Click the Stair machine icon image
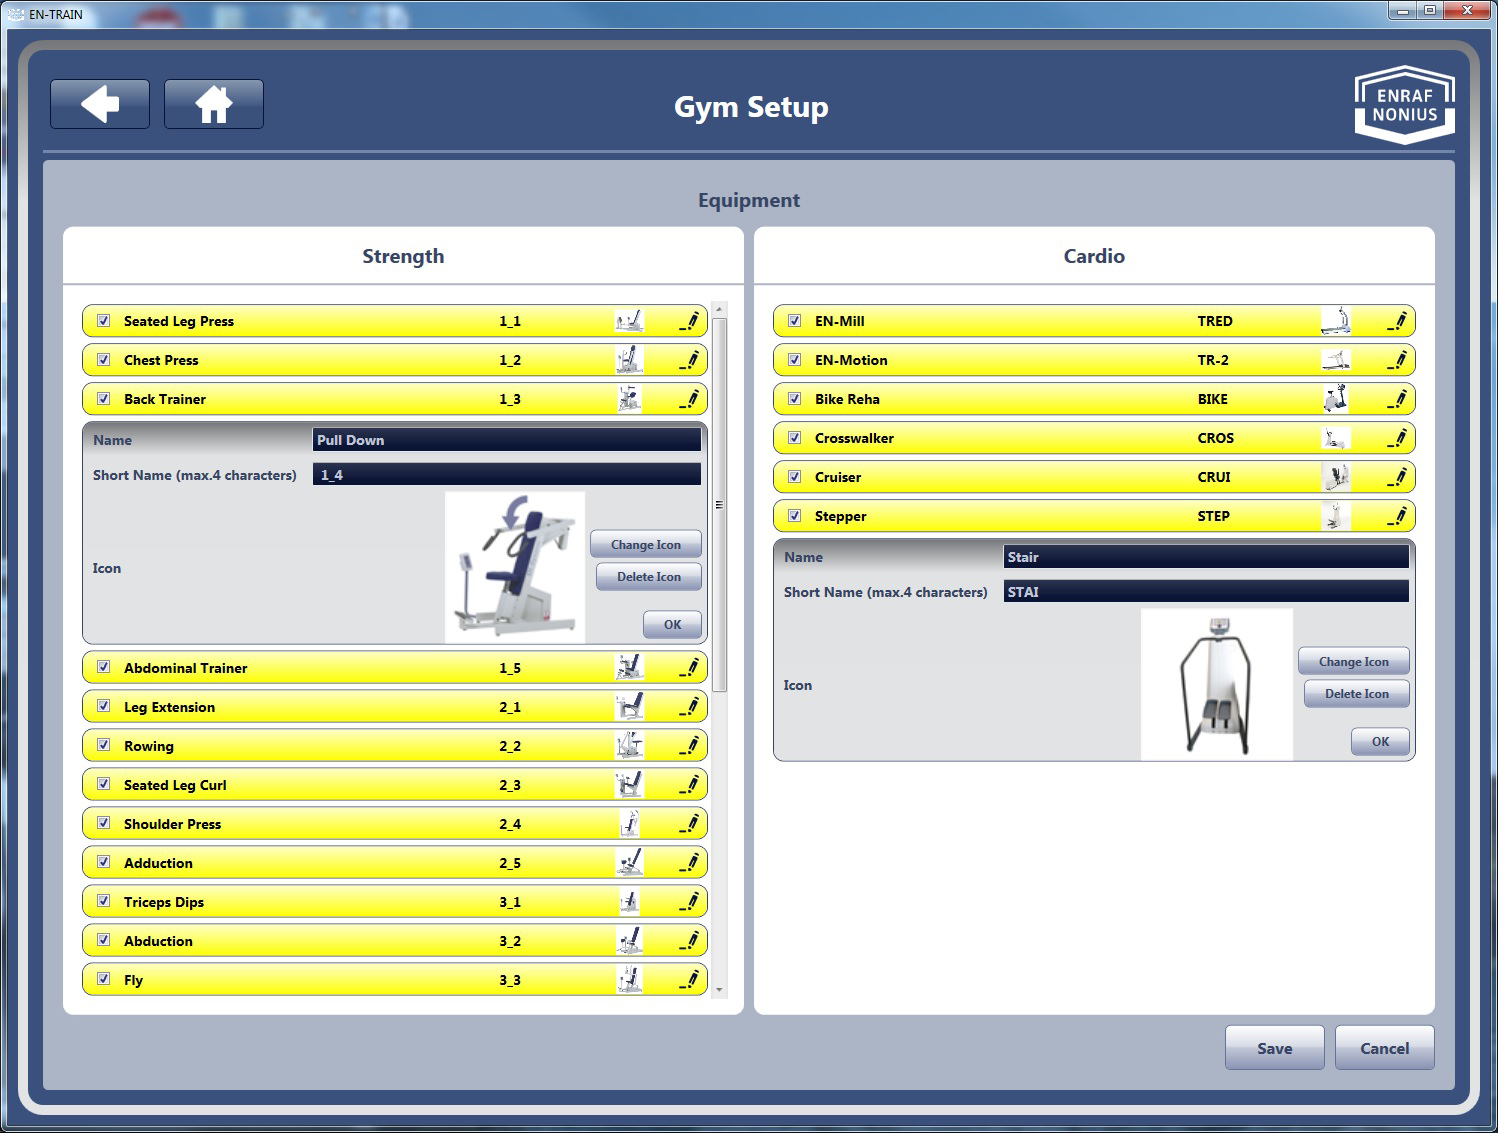Image resolution: width=1498 pixels, height=1133 pixels. (1217, 685)
